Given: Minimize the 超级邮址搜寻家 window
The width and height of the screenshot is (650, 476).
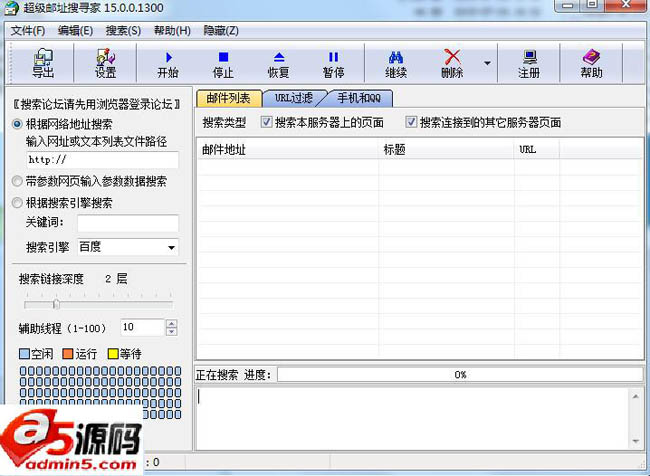Looking at the screenshot, I should click(x=568, y=5).
